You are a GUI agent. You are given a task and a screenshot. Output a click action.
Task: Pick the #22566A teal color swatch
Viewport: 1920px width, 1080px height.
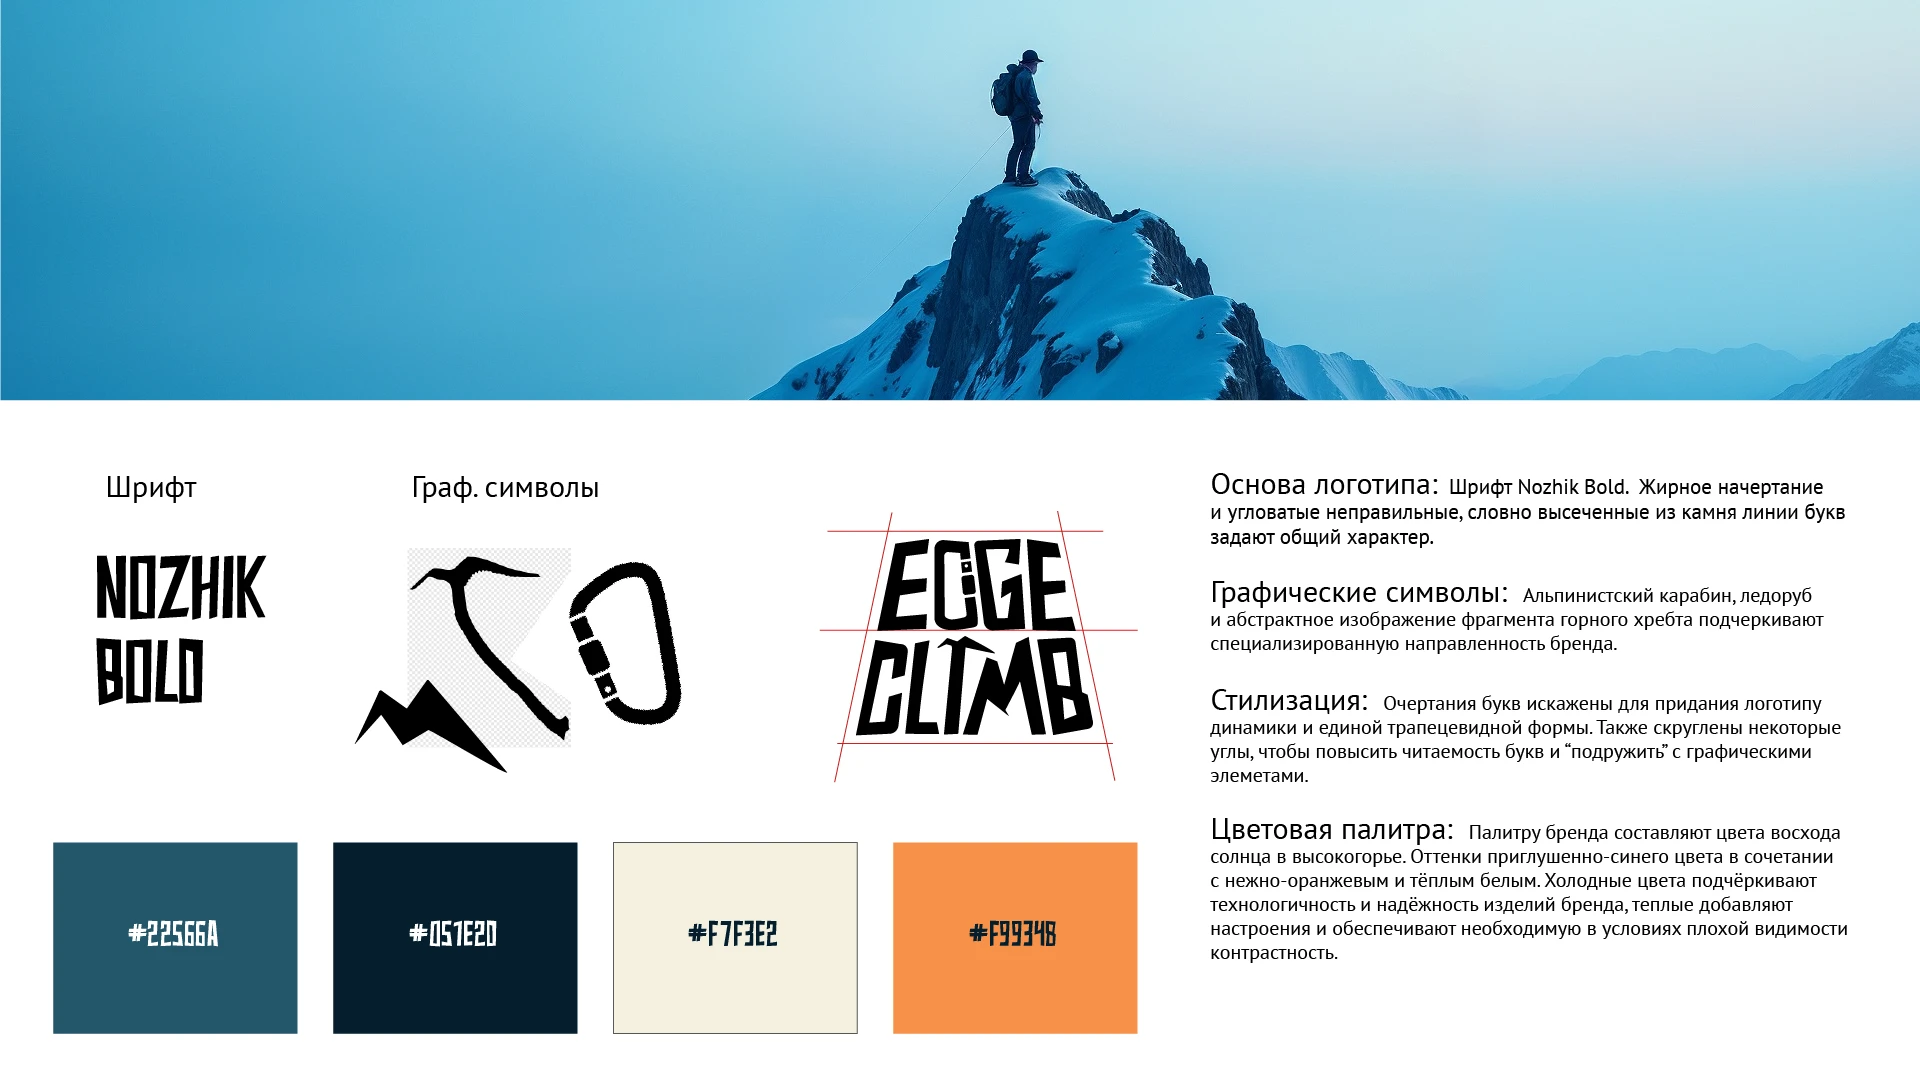click(x=175, y=938)
